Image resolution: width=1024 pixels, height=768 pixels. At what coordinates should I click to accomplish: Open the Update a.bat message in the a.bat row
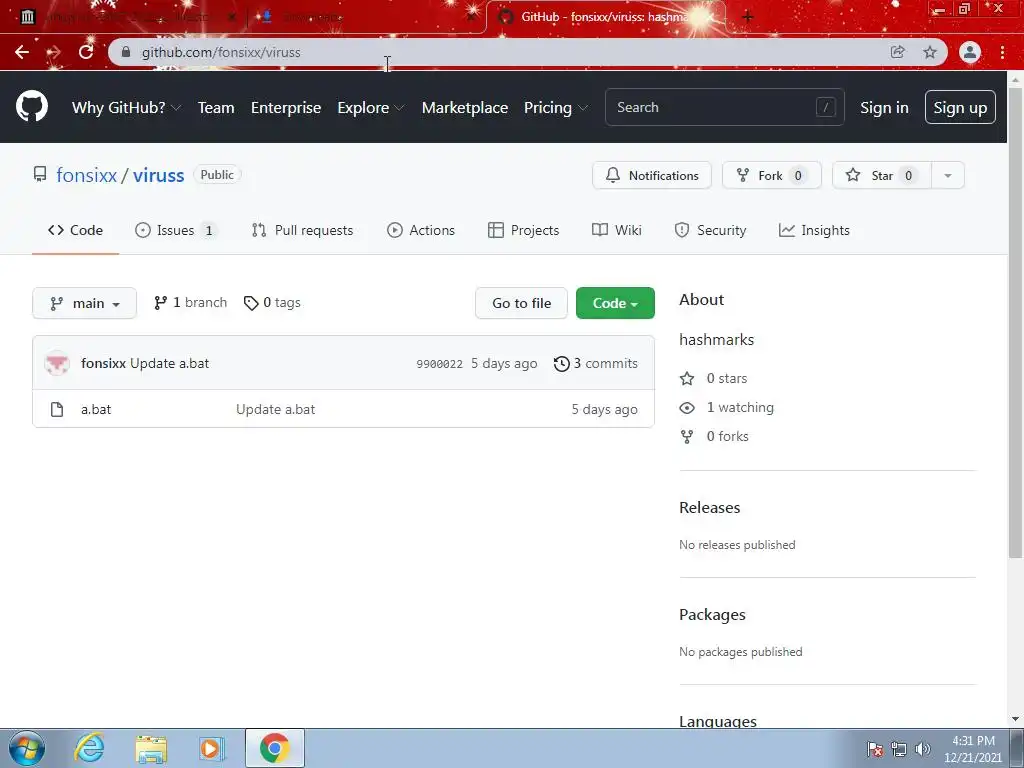276,409
